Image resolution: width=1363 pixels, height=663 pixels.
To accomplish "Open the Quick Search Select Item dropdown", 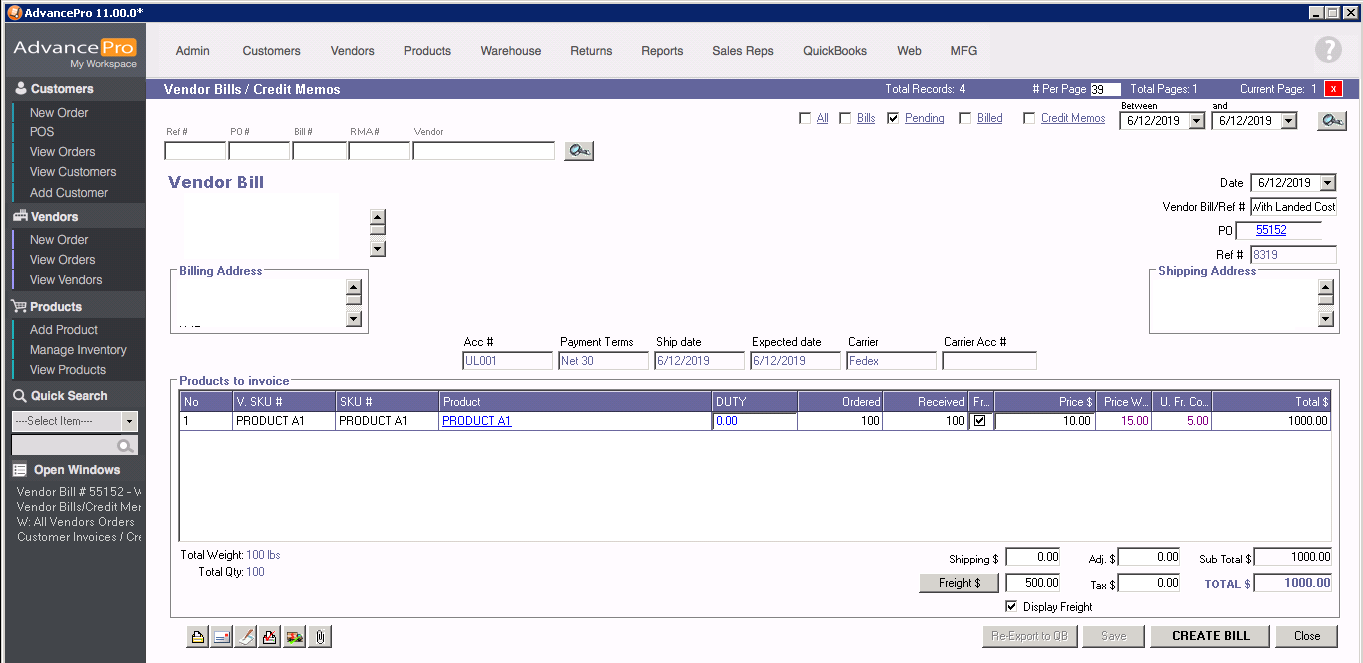I will 129,421.
